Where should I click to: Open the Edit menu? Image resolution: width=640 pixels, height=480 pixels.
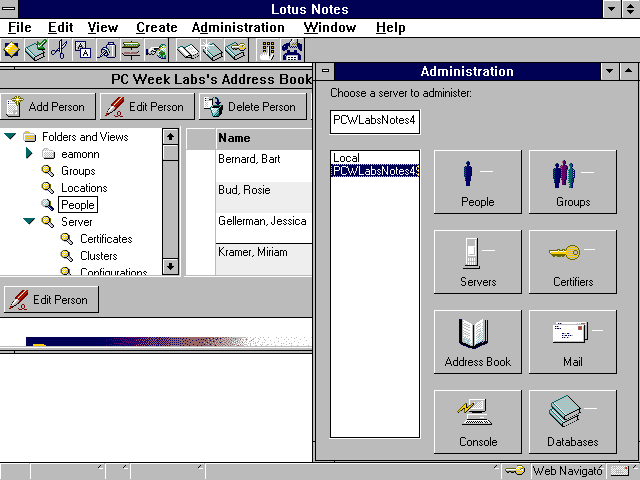60,28
